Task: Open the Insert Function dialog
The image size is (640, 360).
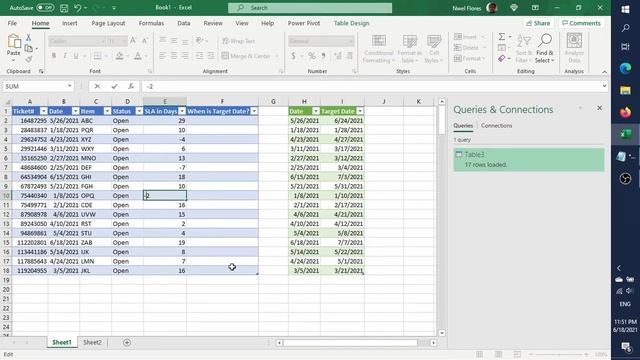Action: [x=131, y=86]
